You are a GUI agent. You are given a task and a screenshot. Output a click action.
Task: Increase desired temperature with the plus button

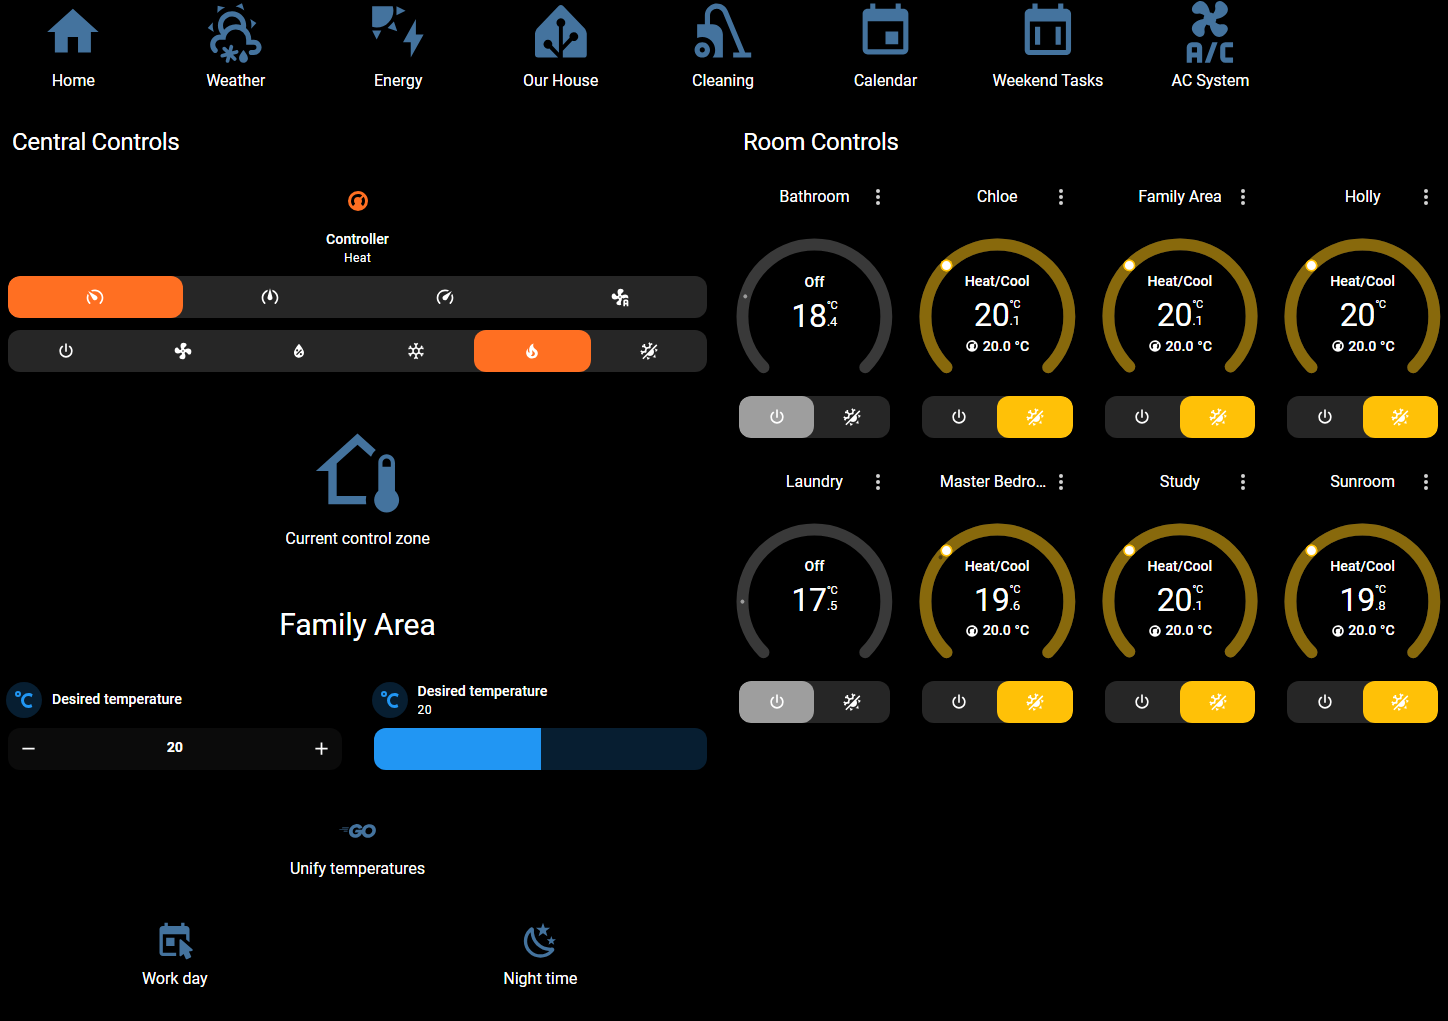click(321, 748)
